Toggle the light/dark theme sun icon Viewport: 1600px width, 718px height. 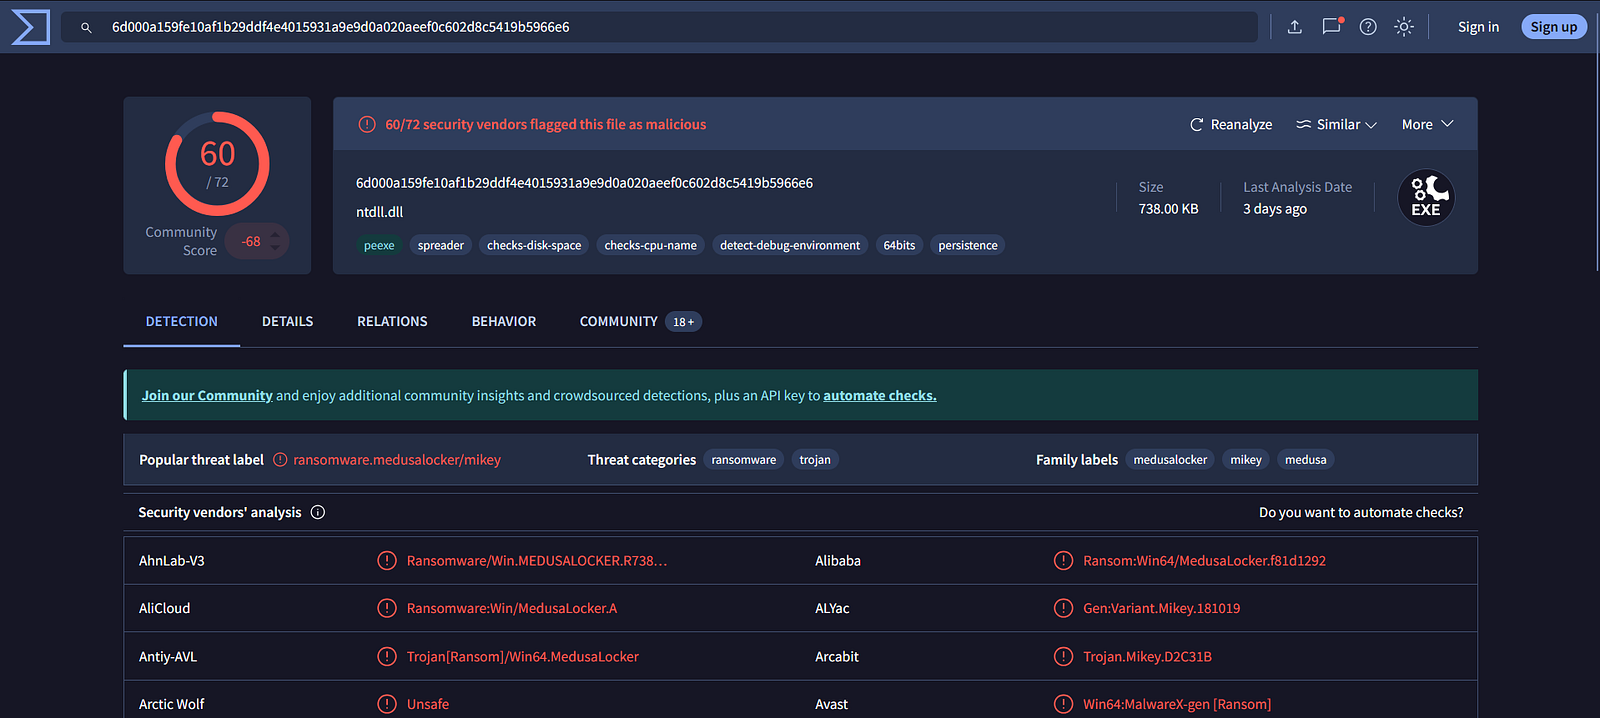(x=1404, y=27)
